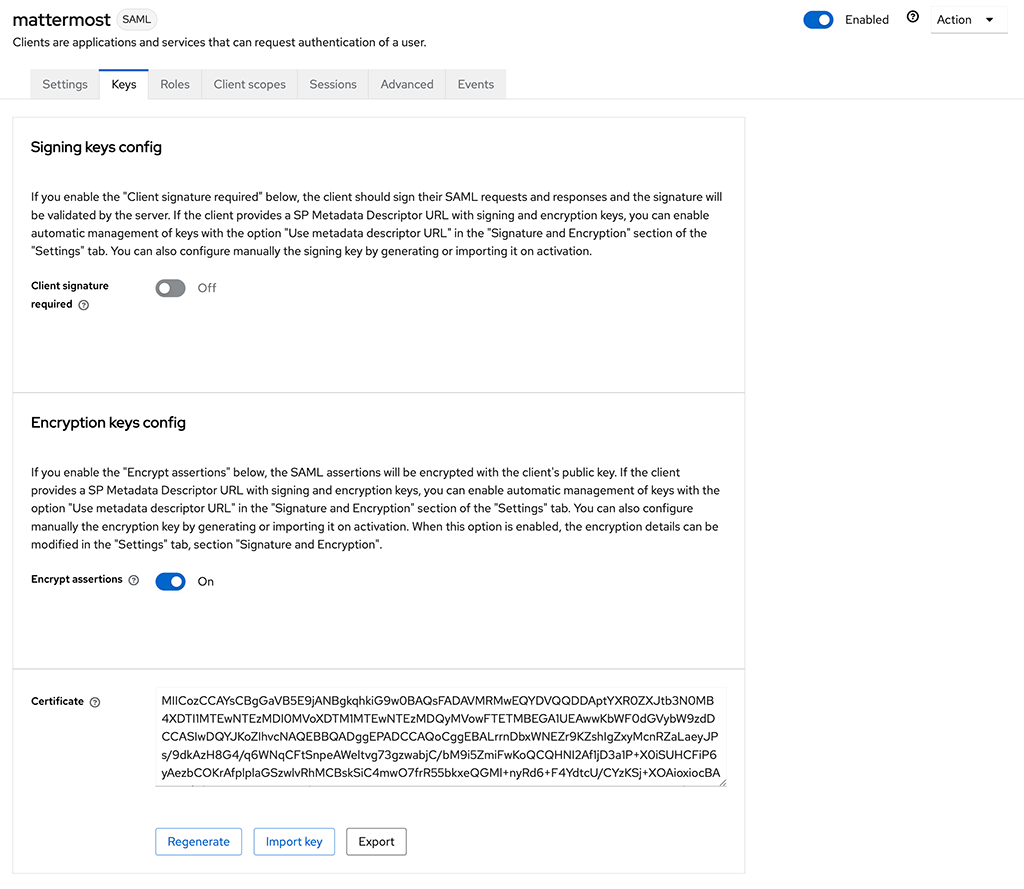Screen dimensions: 1024x889
Task: Click the Import key button
Action: (293, 841)
